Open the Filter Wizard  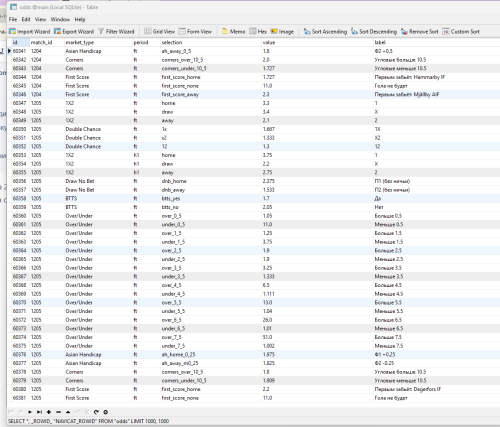coord(116,32)
